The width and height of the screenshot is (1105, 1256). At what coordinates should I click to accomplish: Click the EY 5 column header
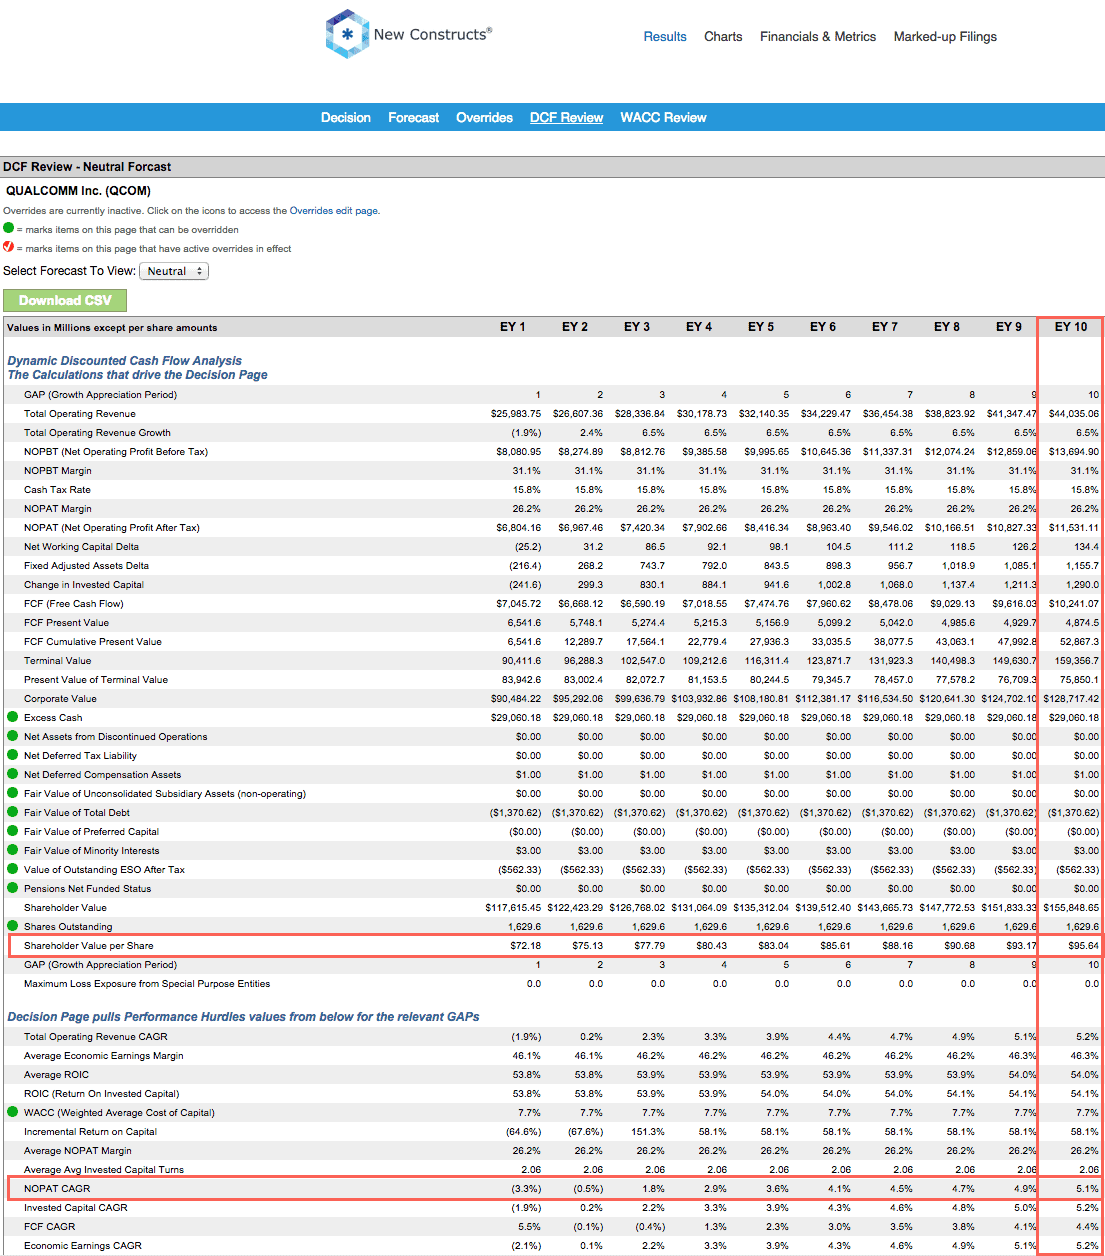click(761, 327)
